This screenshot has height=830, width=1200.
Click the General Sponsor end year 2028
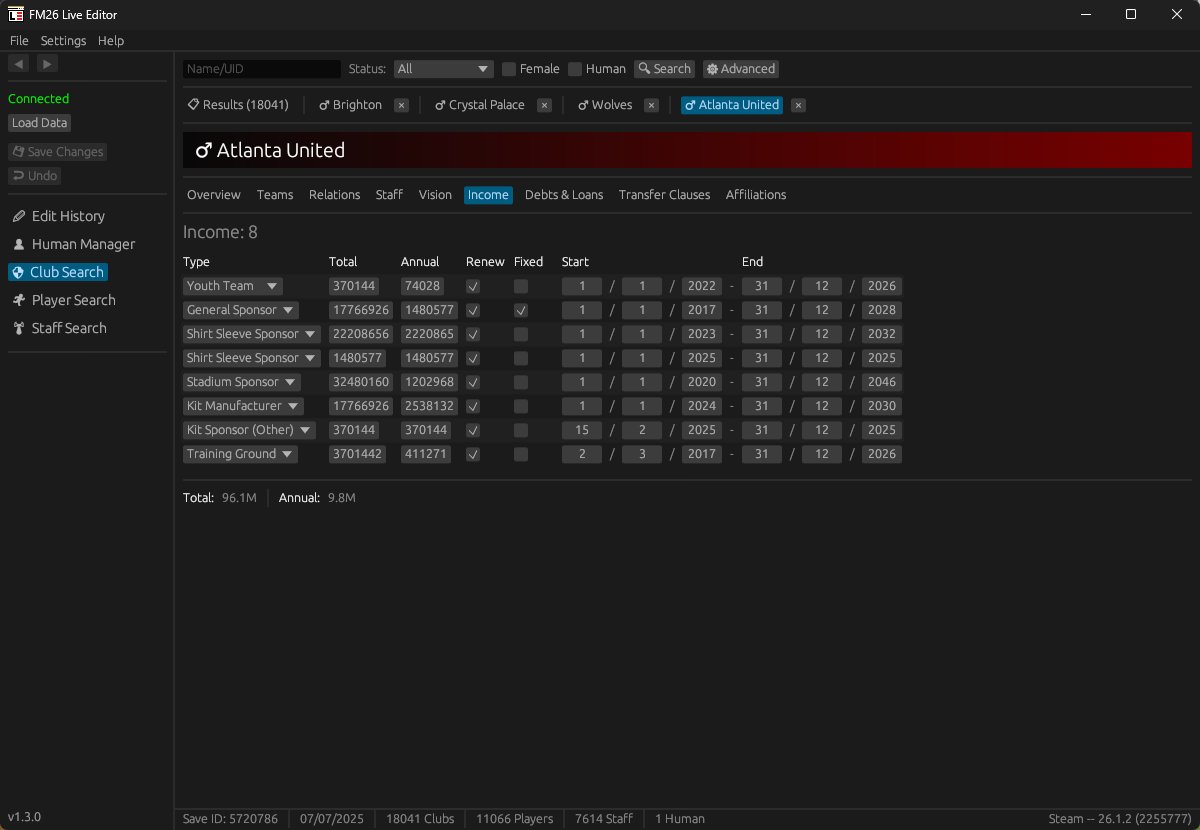point(882,310)
